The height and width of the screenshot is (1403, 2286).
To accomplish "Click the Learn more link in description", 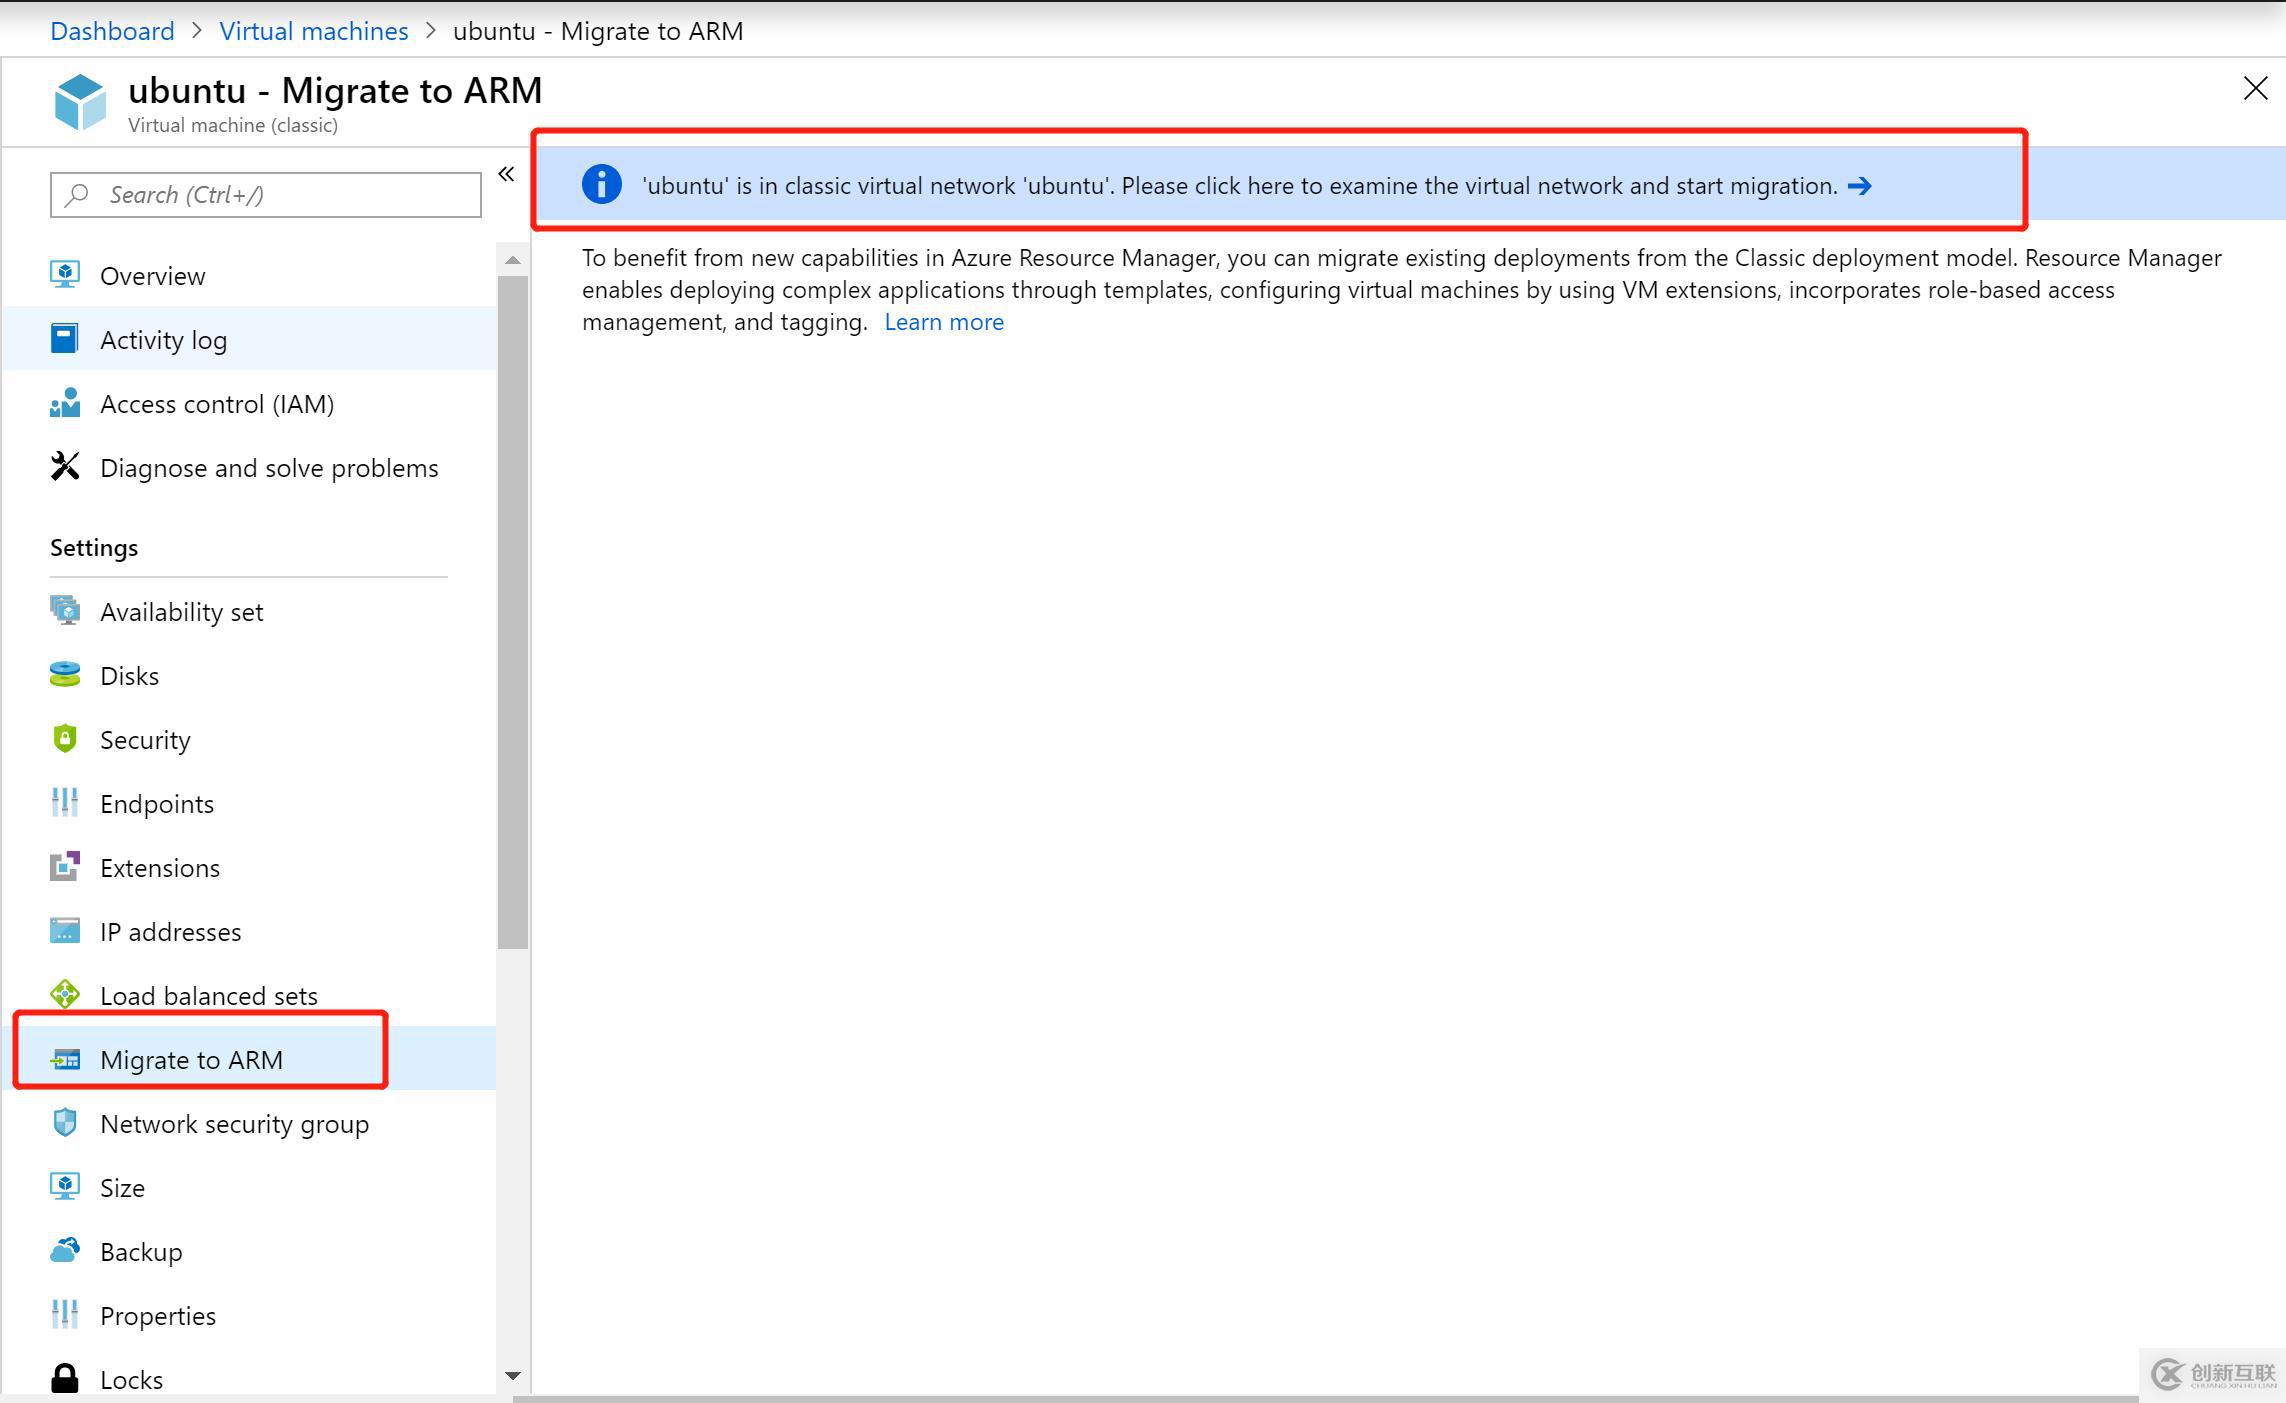I will click(x=944, y=322).
